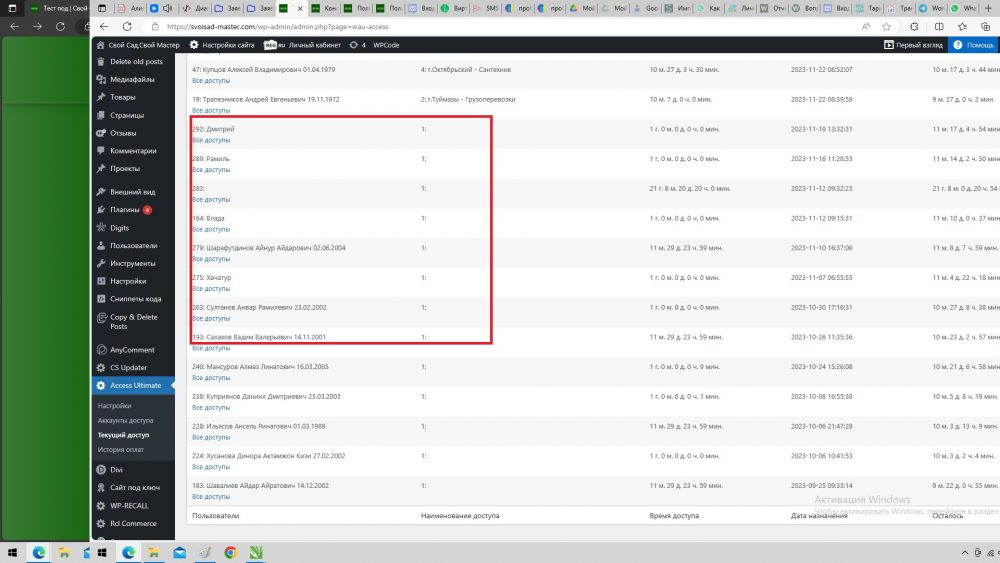Launch Chrome from the Windows taskbar
The height and width of the screenshot is (563, 1000).
pyautogui.click(x=229, y=552)
